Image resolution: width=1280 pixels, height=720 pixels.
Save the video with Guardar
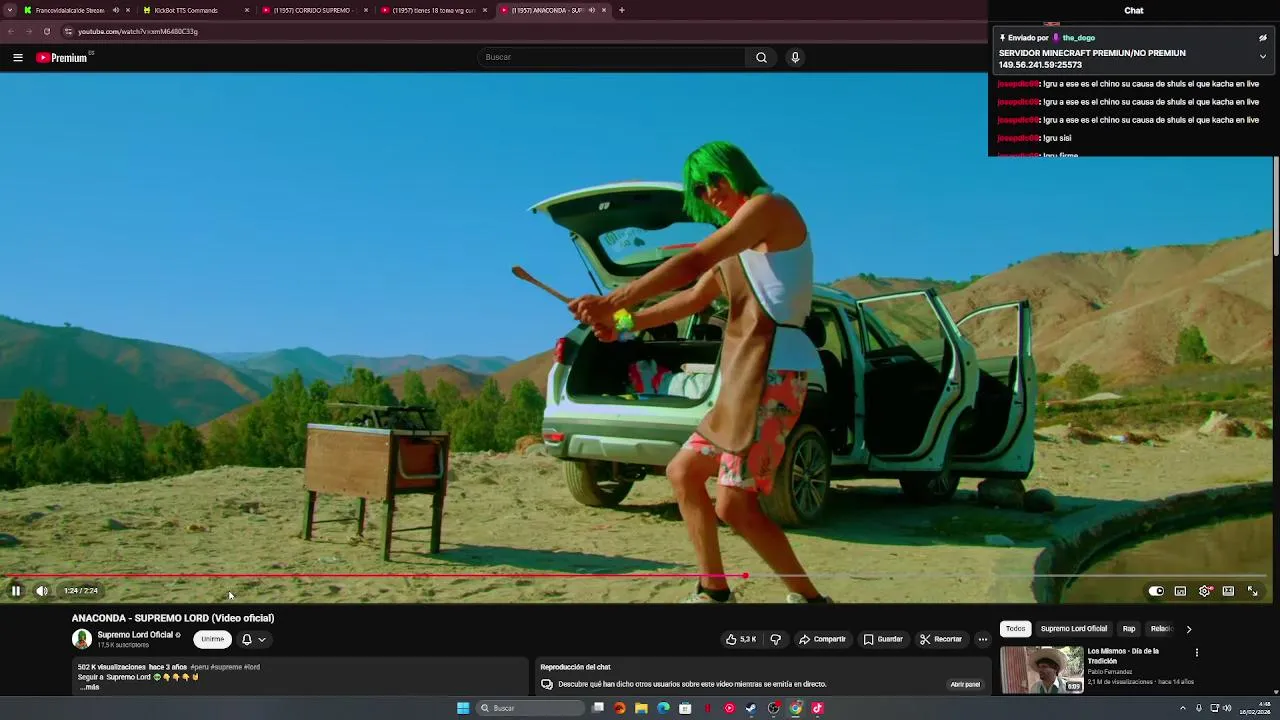(883, 639)
